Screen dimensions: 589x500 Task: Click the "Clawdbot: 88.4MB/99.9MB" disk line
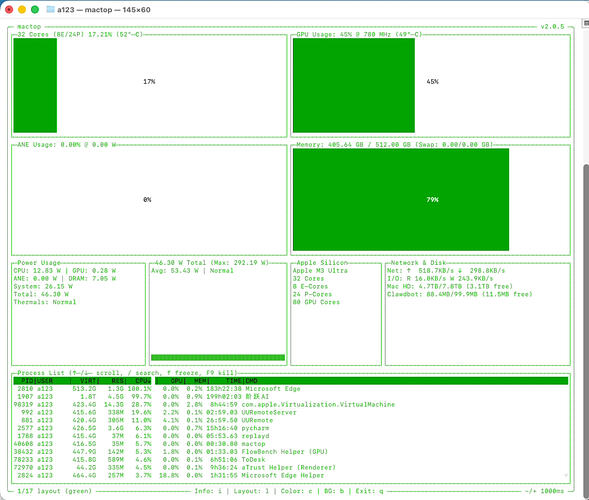(459, 295)
